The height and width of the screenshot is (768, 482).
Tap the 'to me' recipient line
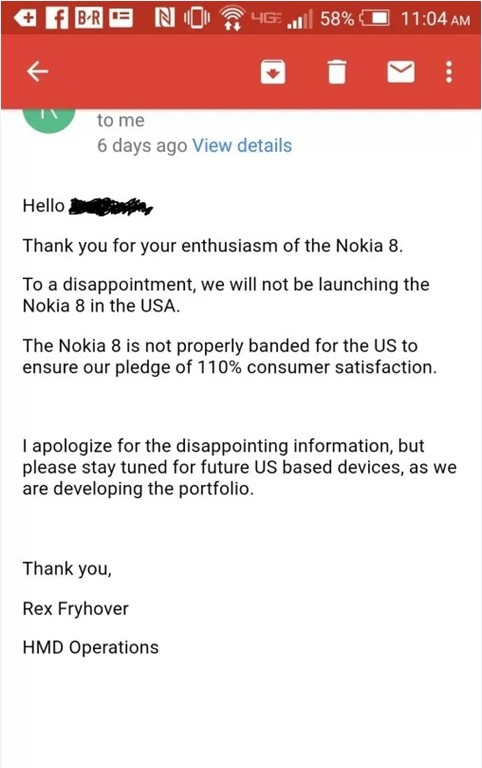(x=120, y=120)
